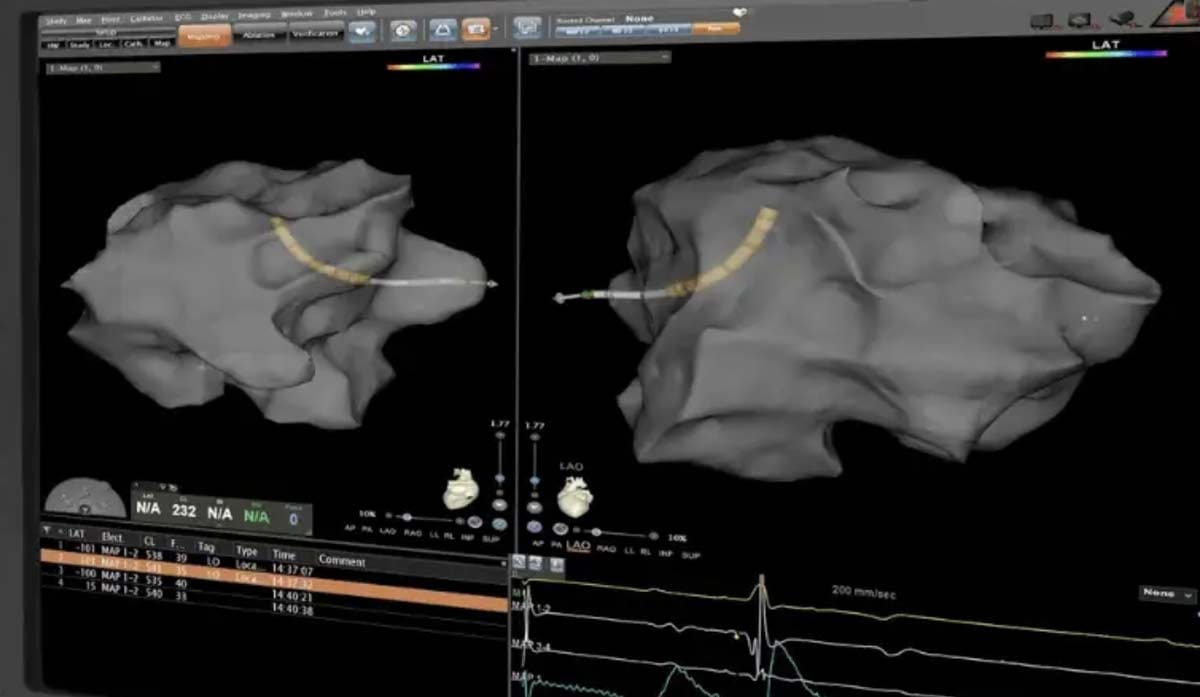Click round icon above right AP label
The height and width of the screenshot is (697, 1200).
pyautogui.click(x=535, y=527)
